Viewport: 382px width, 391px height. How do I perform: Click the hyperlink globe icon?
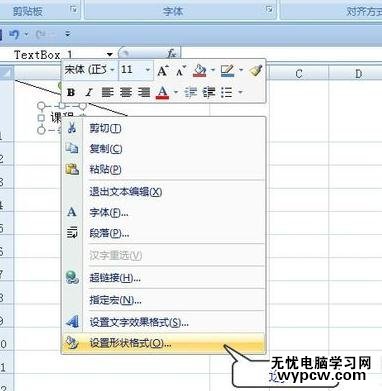(72, 277)
